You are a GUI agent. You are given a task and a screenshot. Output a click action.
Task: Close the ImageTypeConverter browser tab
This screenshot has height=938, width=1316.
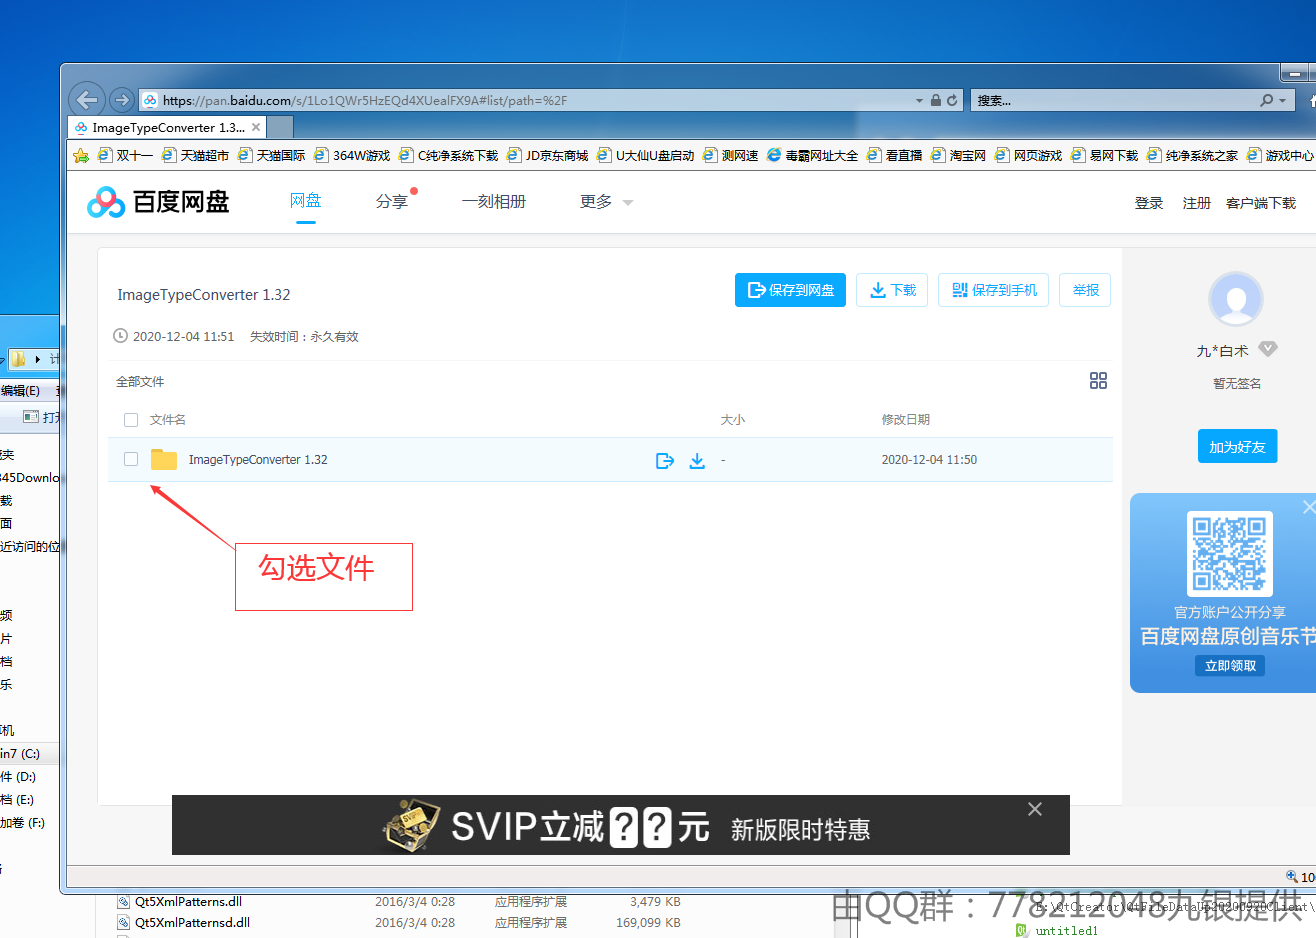[x=256, y=127]
